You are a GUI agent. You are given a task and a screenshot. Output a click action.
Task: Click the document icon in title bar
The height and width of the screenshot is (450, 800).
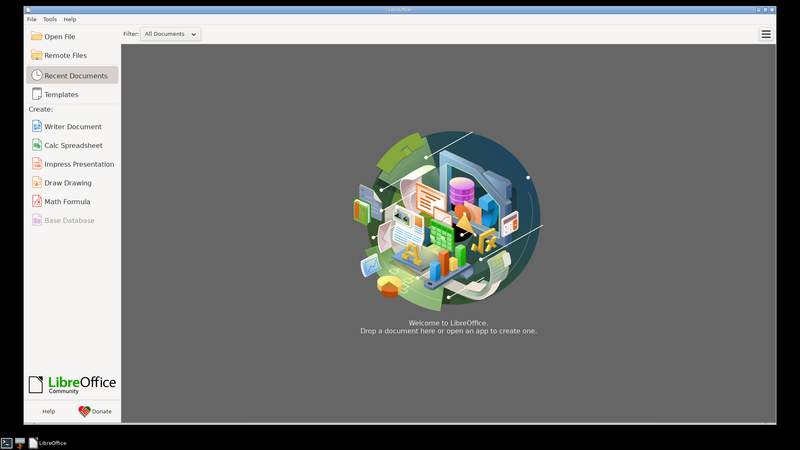28,10
